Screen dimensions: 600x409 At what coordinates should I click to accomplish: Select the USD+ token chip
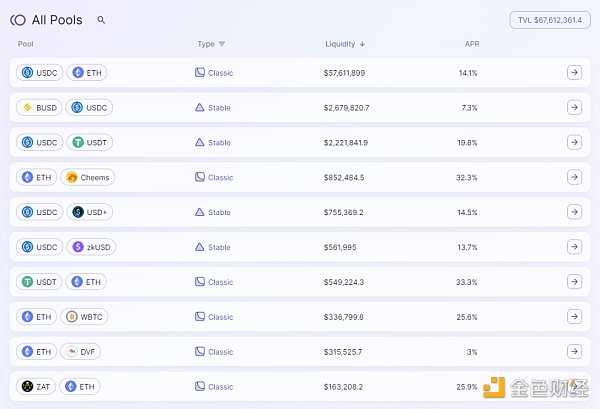point(89,212)
